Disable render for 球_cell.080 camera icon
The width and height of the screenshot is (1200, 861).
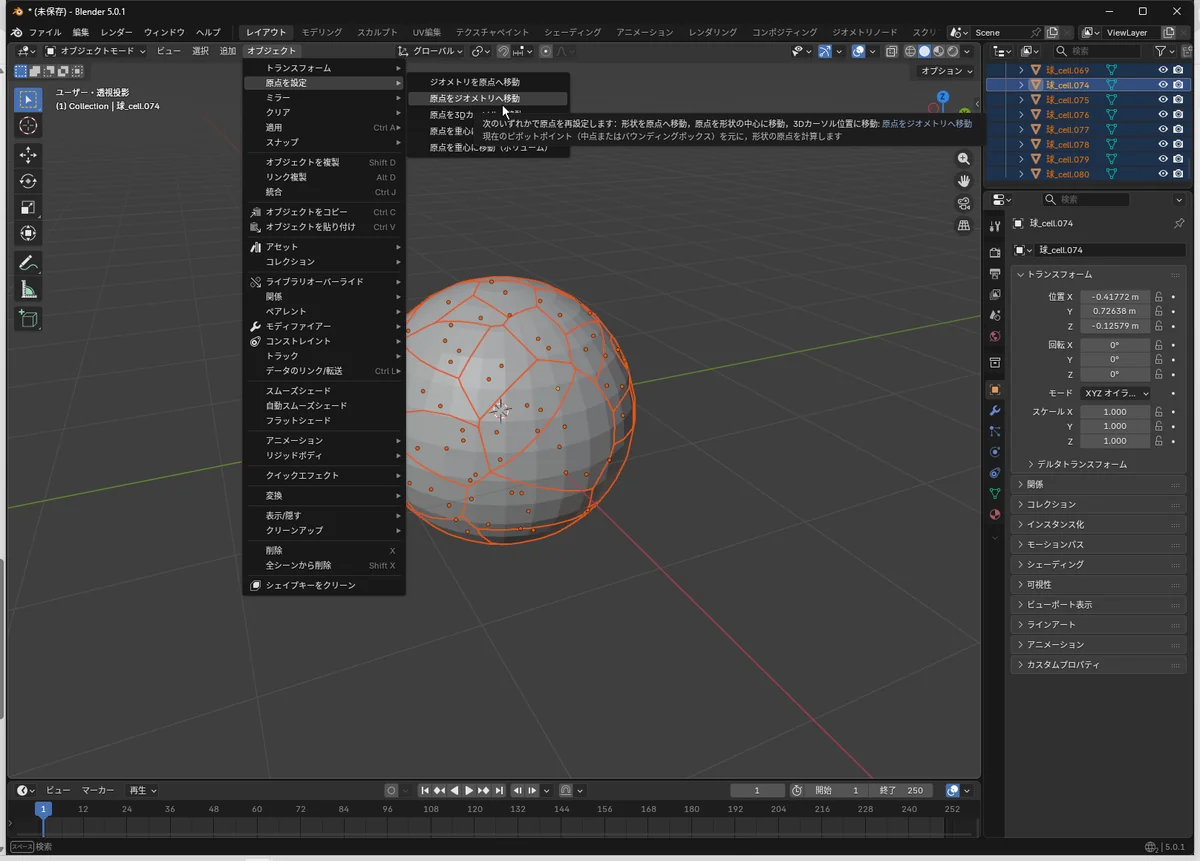coord(1178,174)
